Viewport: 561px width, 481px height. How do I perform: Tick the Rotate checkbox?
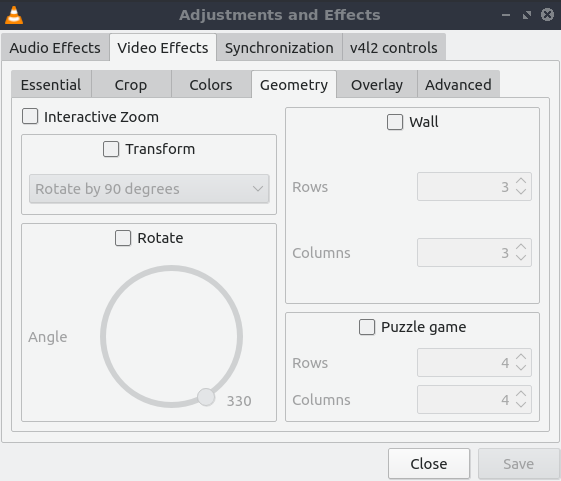point(123,238)
